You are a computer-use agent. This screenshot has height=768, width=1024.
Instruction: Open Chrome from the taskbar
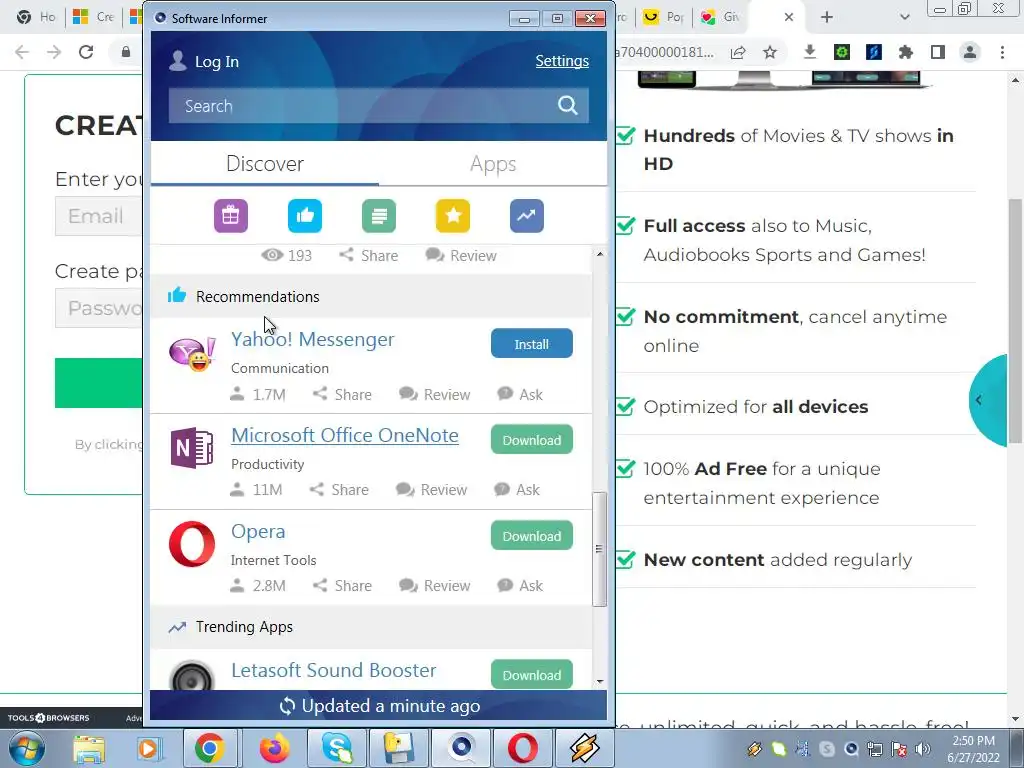click(209, 748)
